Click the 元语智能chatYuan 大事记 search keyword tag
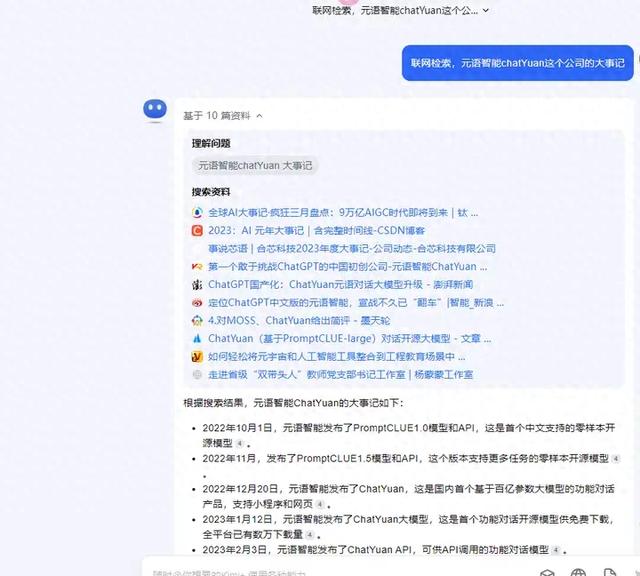640x576 pixels. [255, 165]
